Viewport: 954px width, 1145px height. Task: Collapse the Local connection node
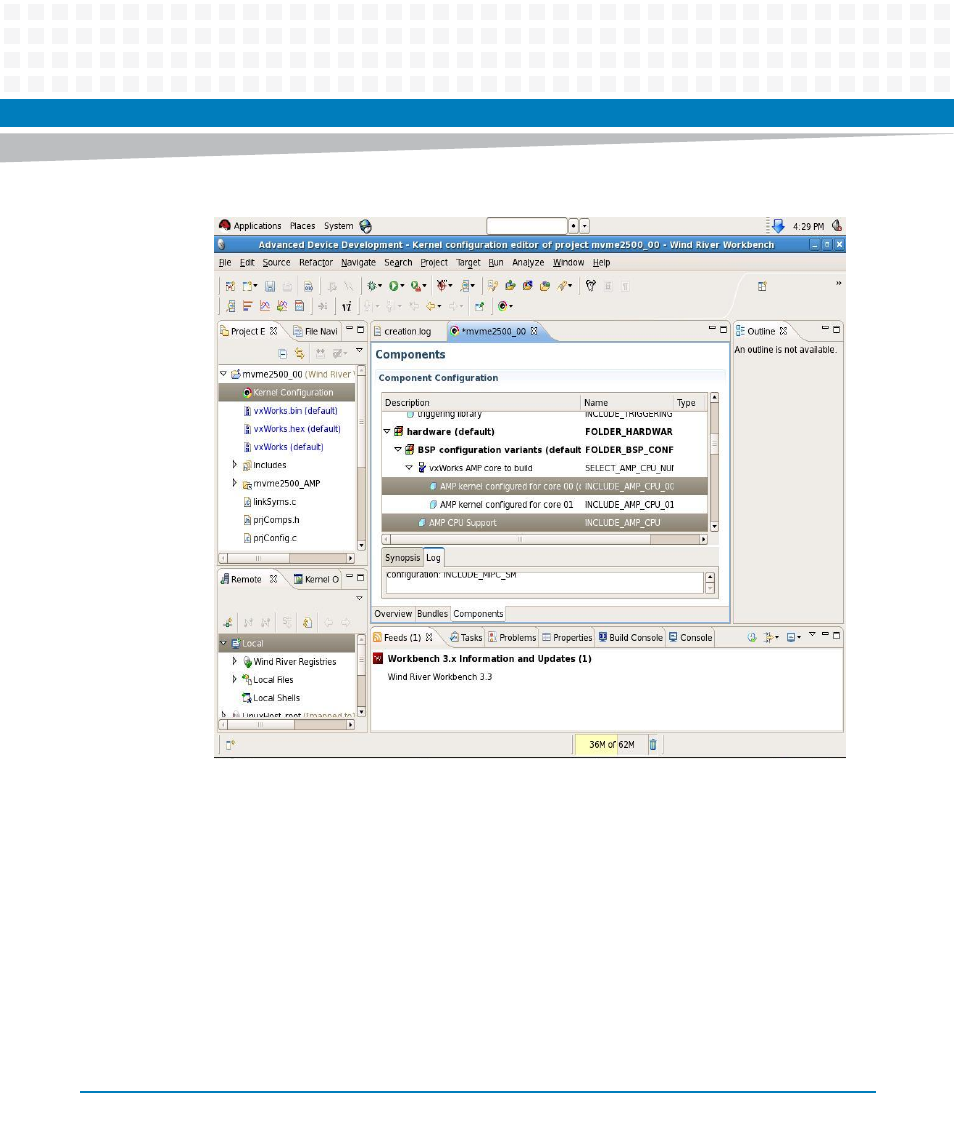[224, 643]
